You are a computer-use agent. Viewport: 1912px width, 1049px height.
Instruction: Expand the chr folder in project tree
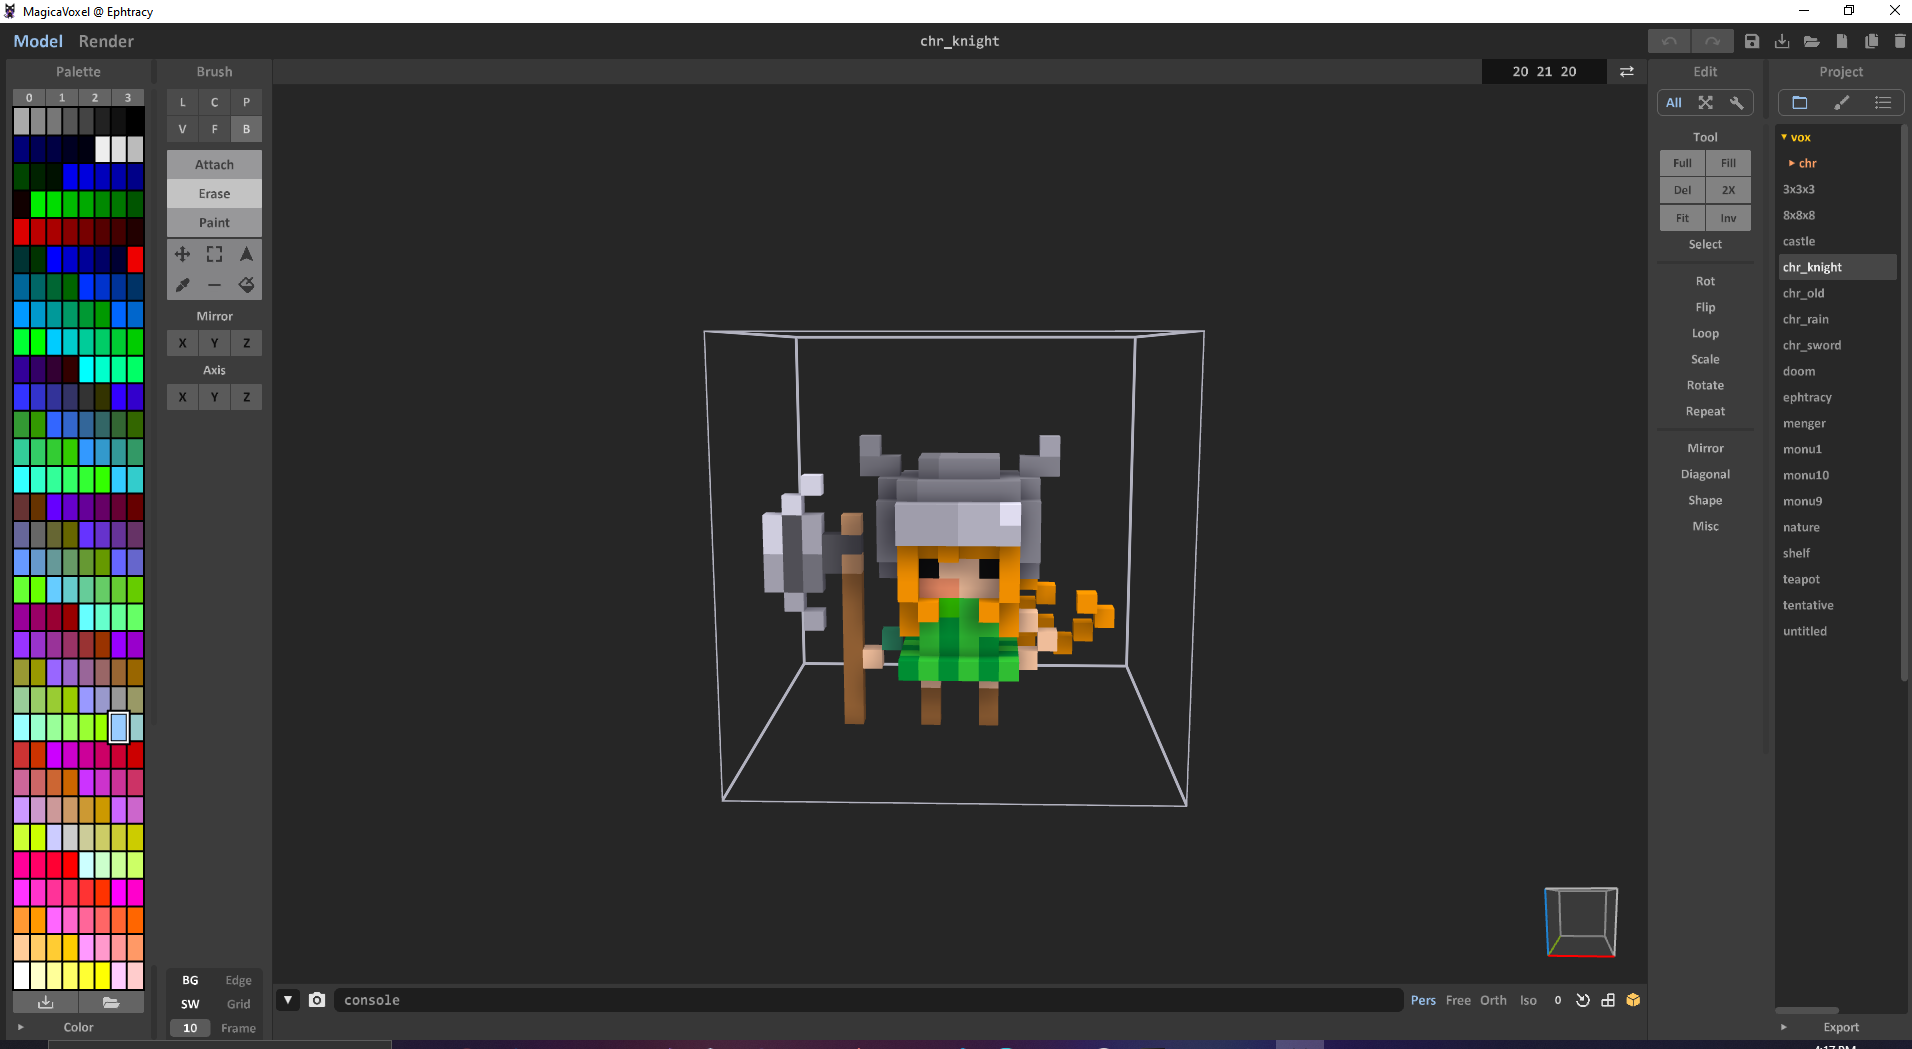pyautogui.click(x=1791, y=163)
